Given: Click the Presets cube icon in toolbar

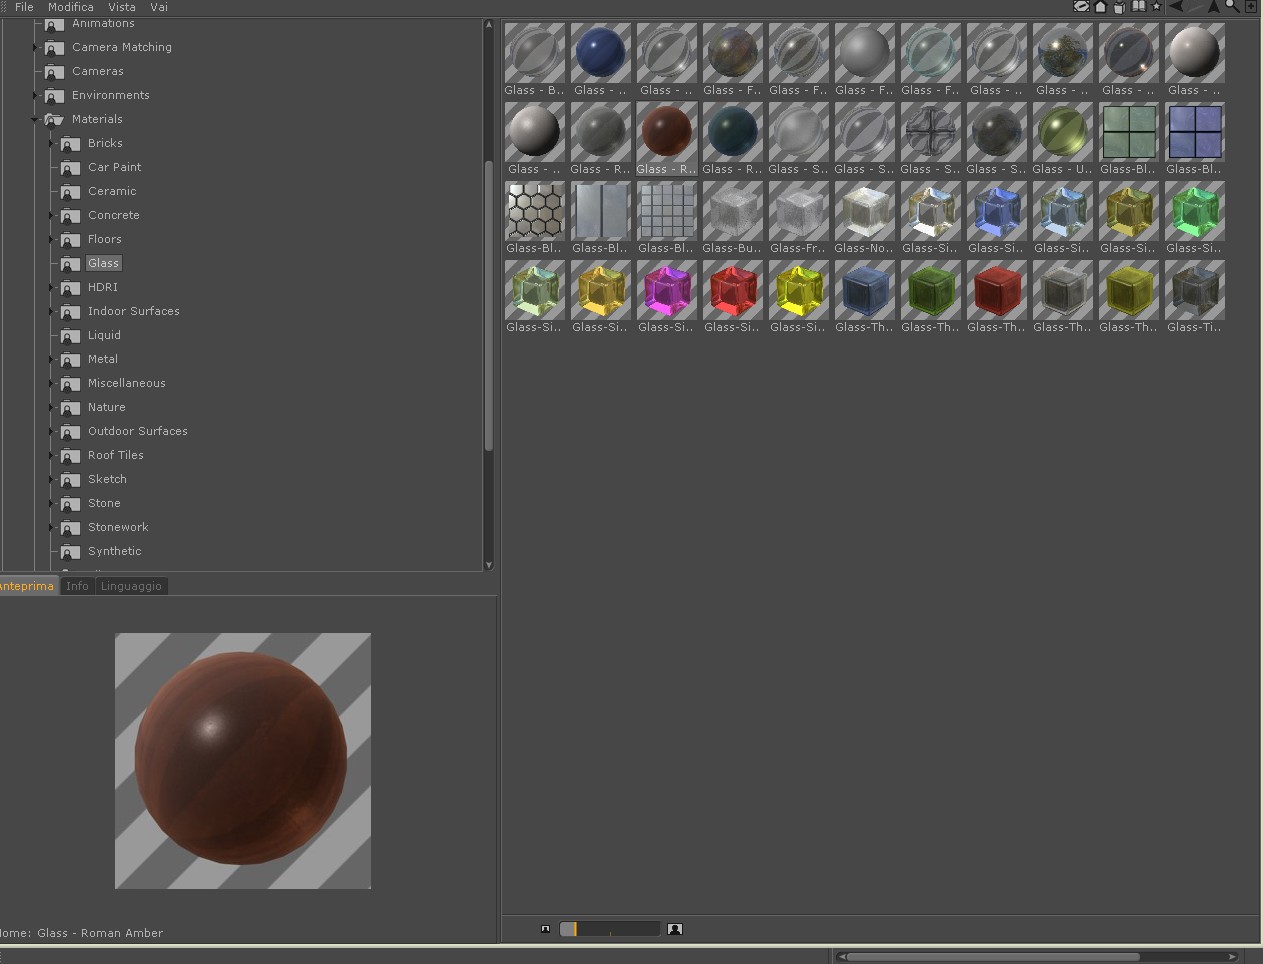Looking at the screenshot, I should click(1119, 6).
